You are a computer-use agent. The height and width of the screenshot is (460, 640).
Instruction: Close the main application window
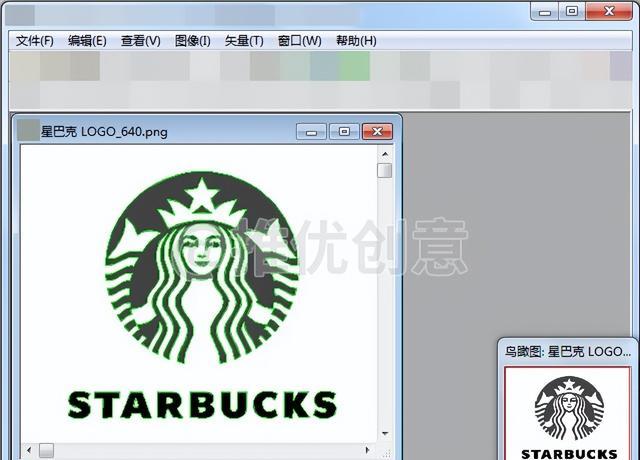point(609,11)
